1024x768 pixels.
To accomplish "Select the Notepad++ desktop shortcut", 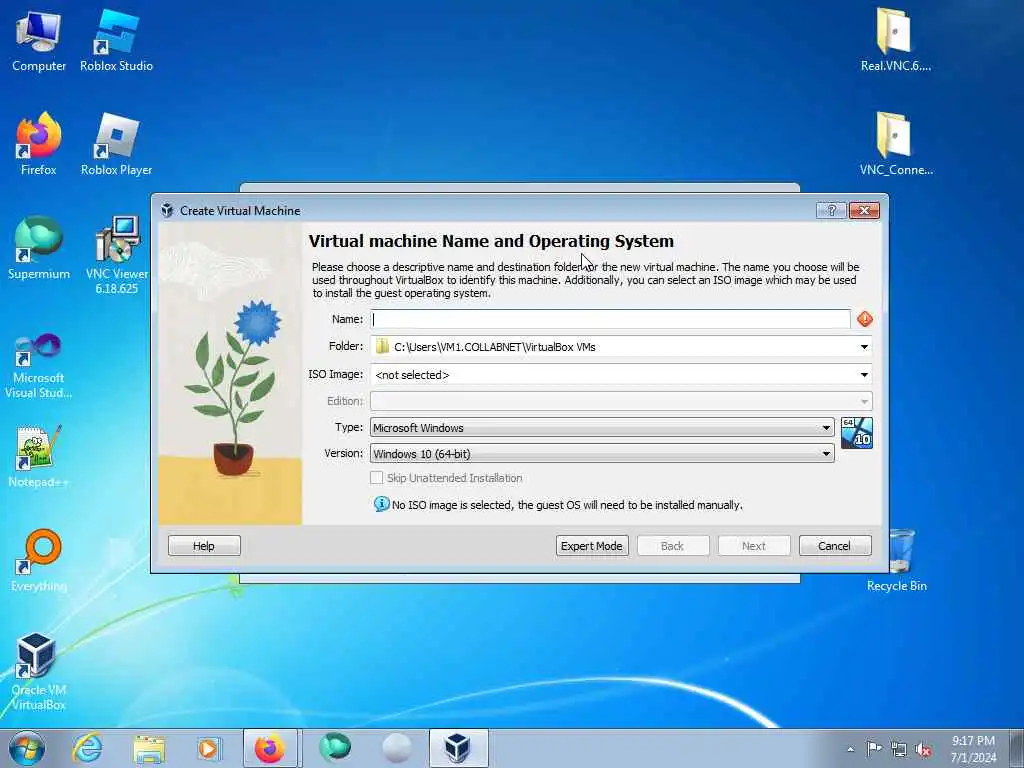I will tap(39, 456).
